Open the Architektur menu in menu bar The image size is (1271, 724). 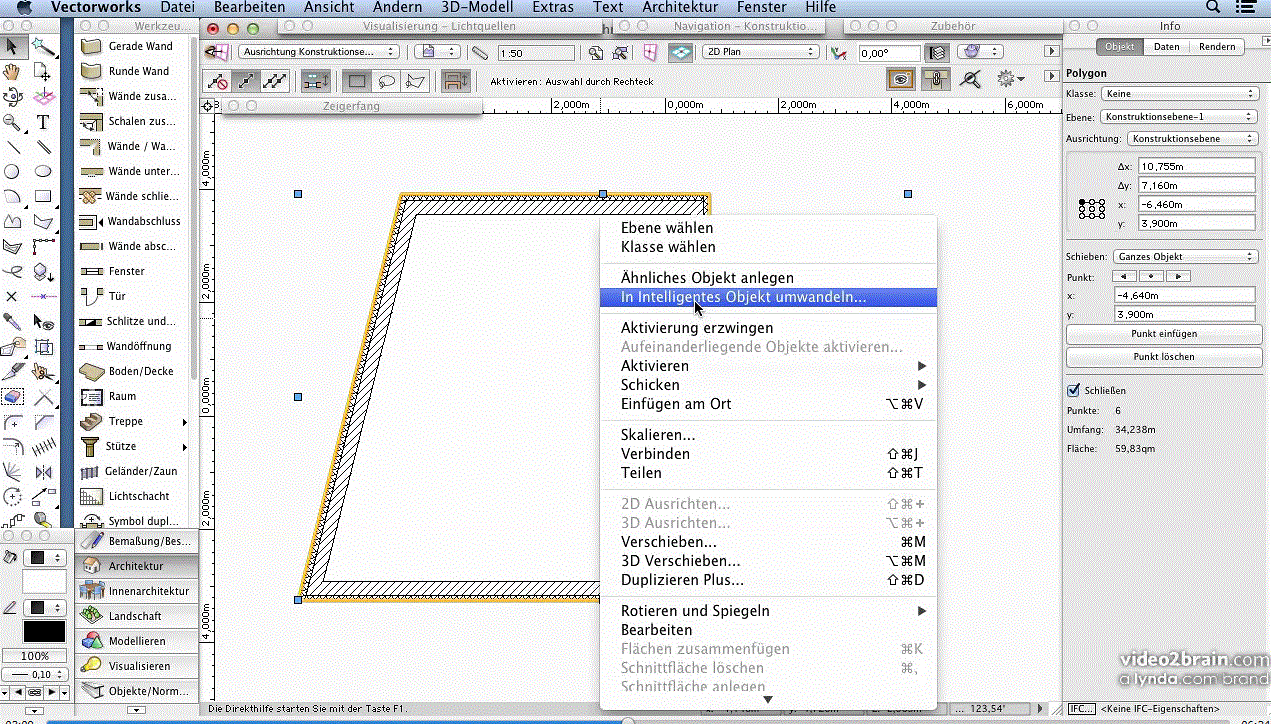point(680,8)
